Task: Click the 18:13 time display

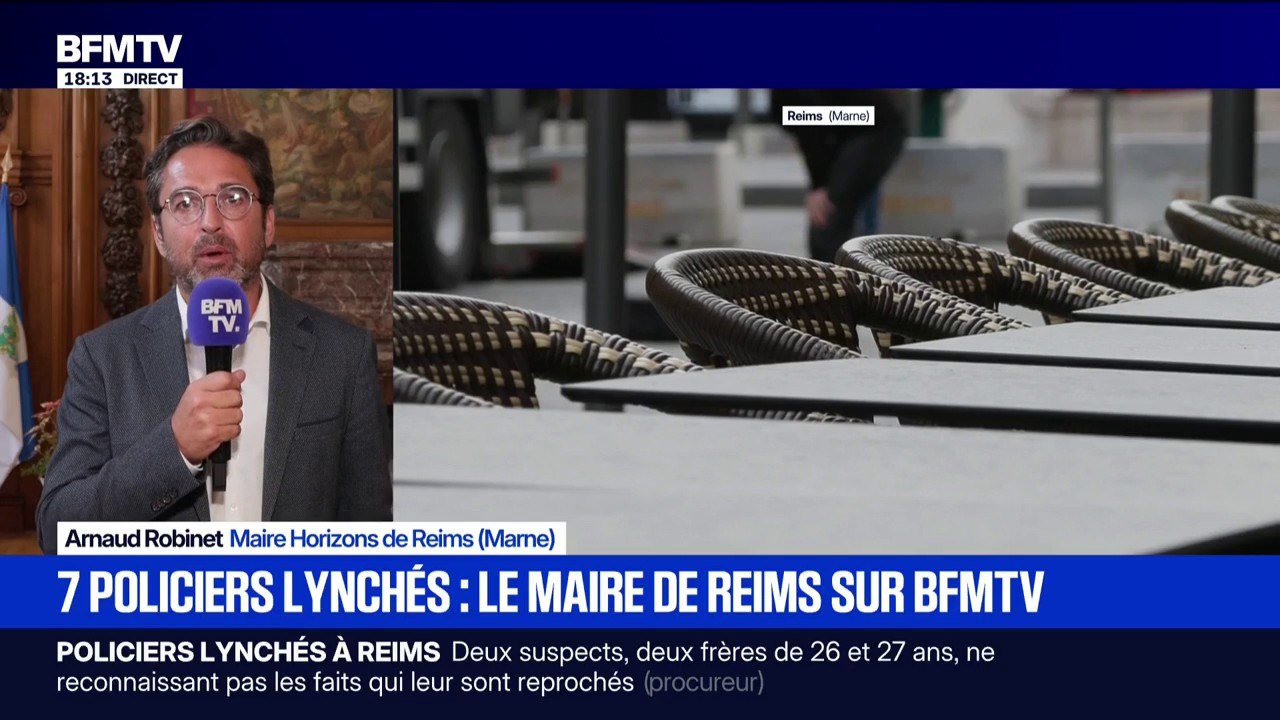Action: pos(88,78)
